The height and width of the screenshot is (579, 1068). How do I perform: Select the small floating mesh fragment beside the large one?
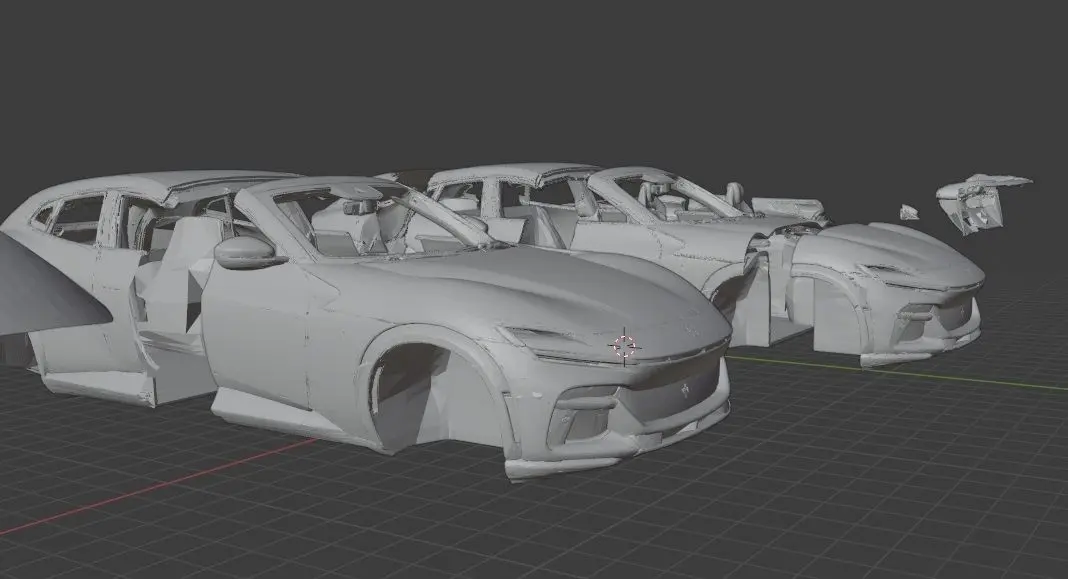pos(909,213)
